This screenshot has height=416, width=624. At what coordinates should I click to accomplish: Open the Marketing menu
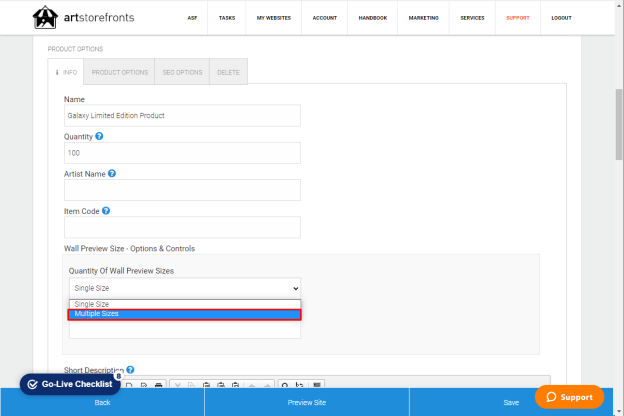coord(423,18)
